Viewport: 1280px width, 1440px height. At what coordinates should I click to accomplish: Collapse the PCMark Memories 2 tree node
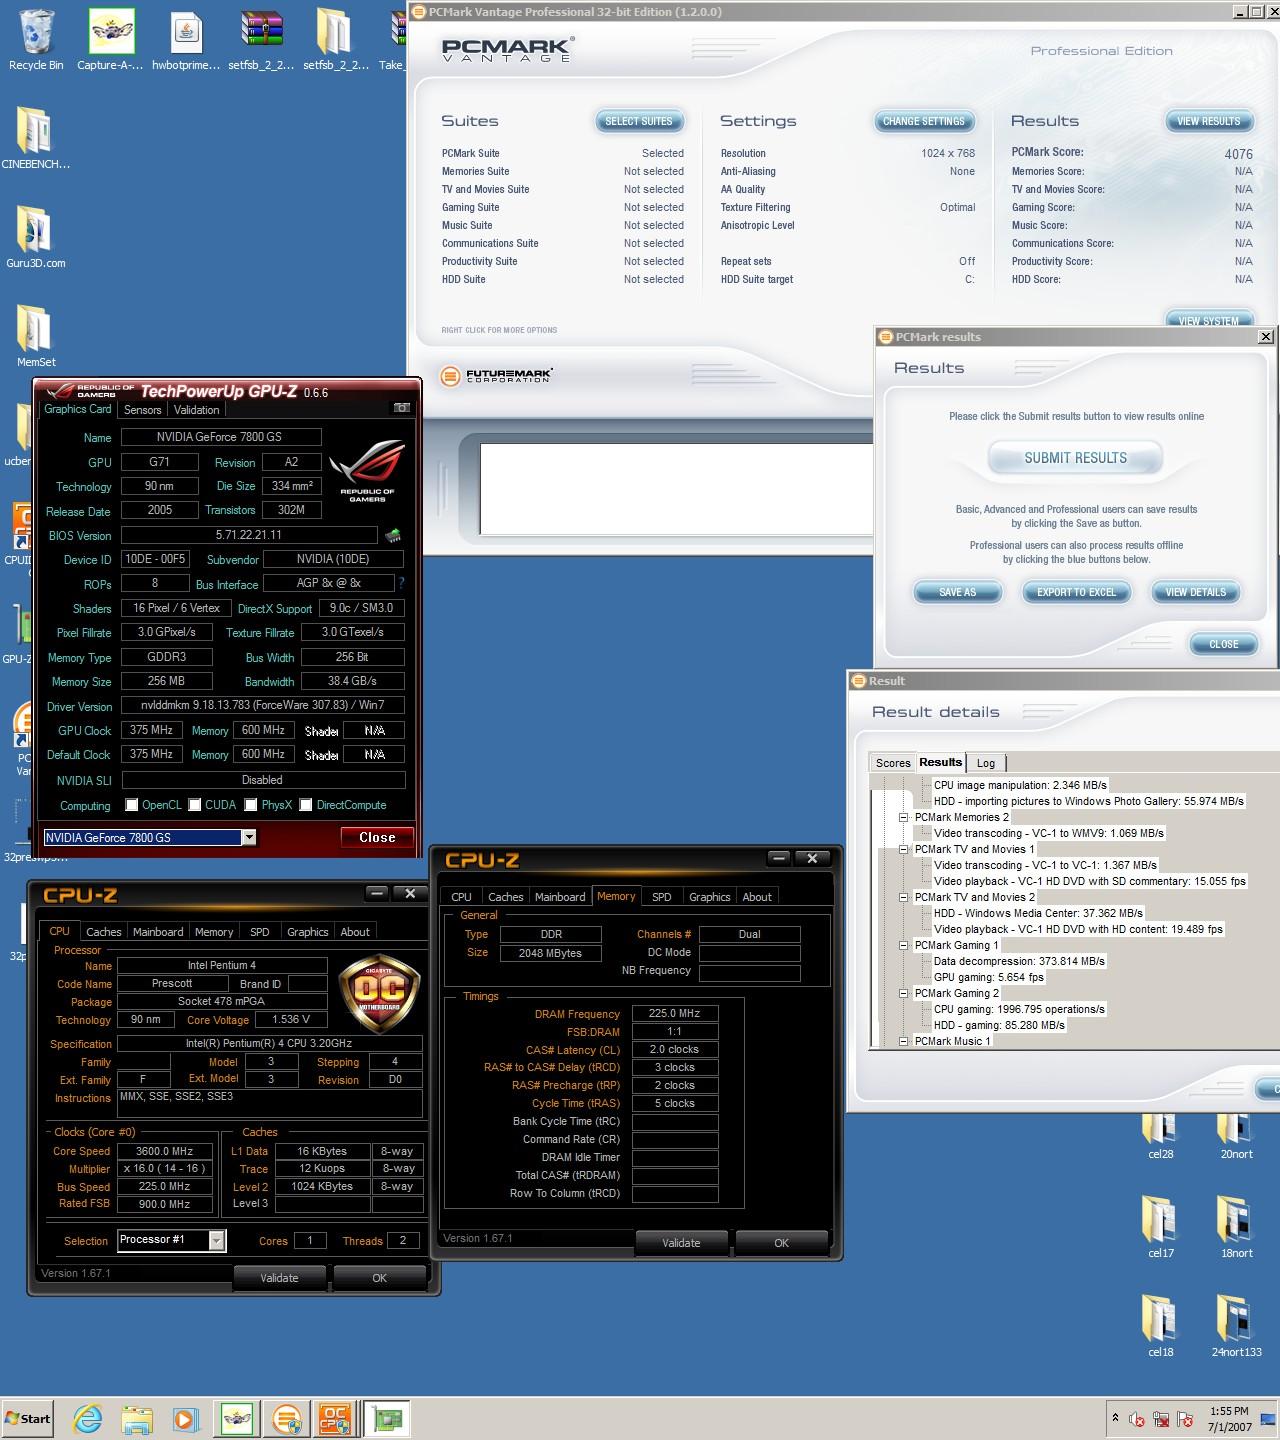point(903,817)
